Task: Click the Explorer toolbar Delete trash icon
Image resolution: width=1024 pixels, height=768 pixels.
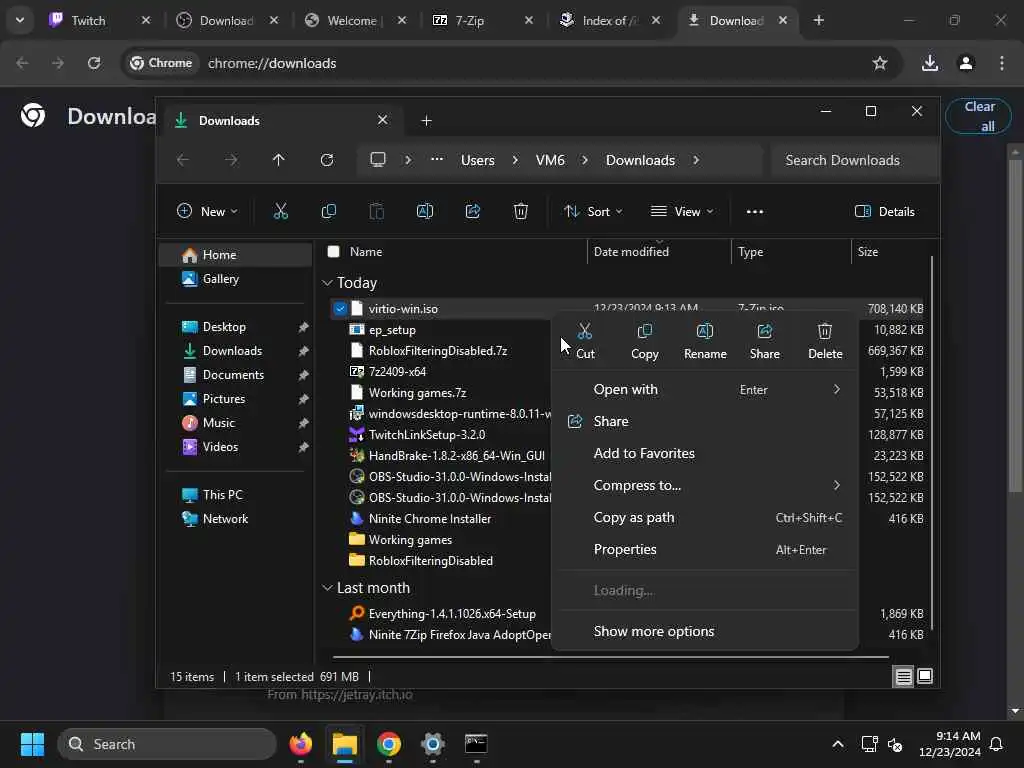Action: click(x=520, y=211)
